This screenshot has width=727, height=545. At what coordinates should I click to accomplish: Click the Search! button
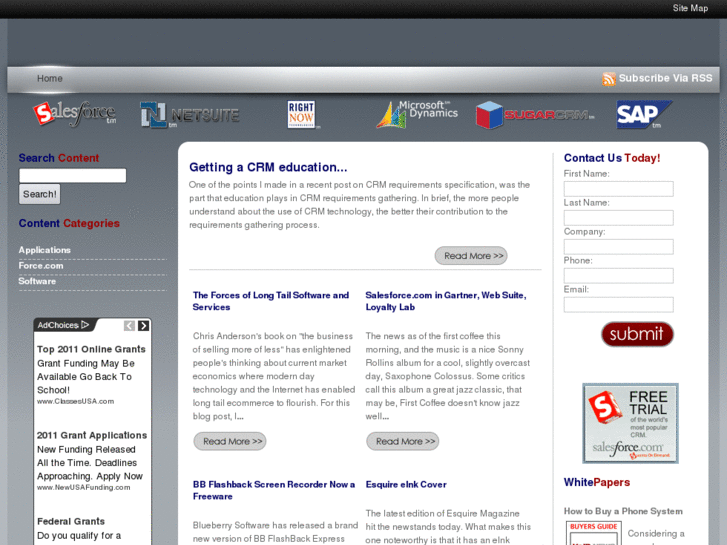point(39,194)
